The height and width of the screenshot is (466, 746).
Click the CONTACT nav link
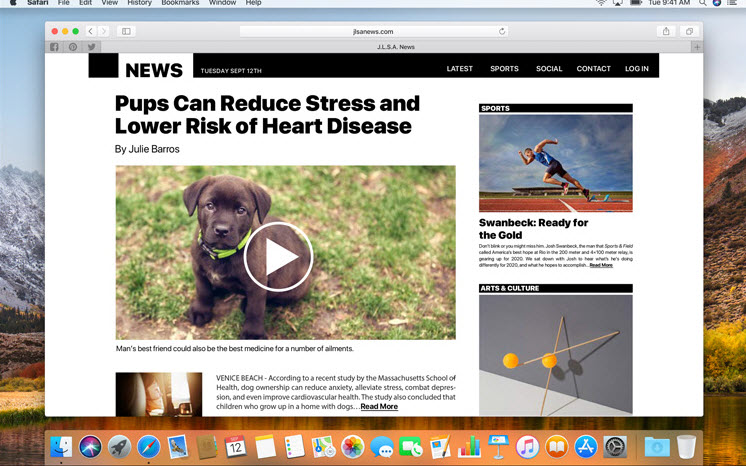tap(593, 69)
